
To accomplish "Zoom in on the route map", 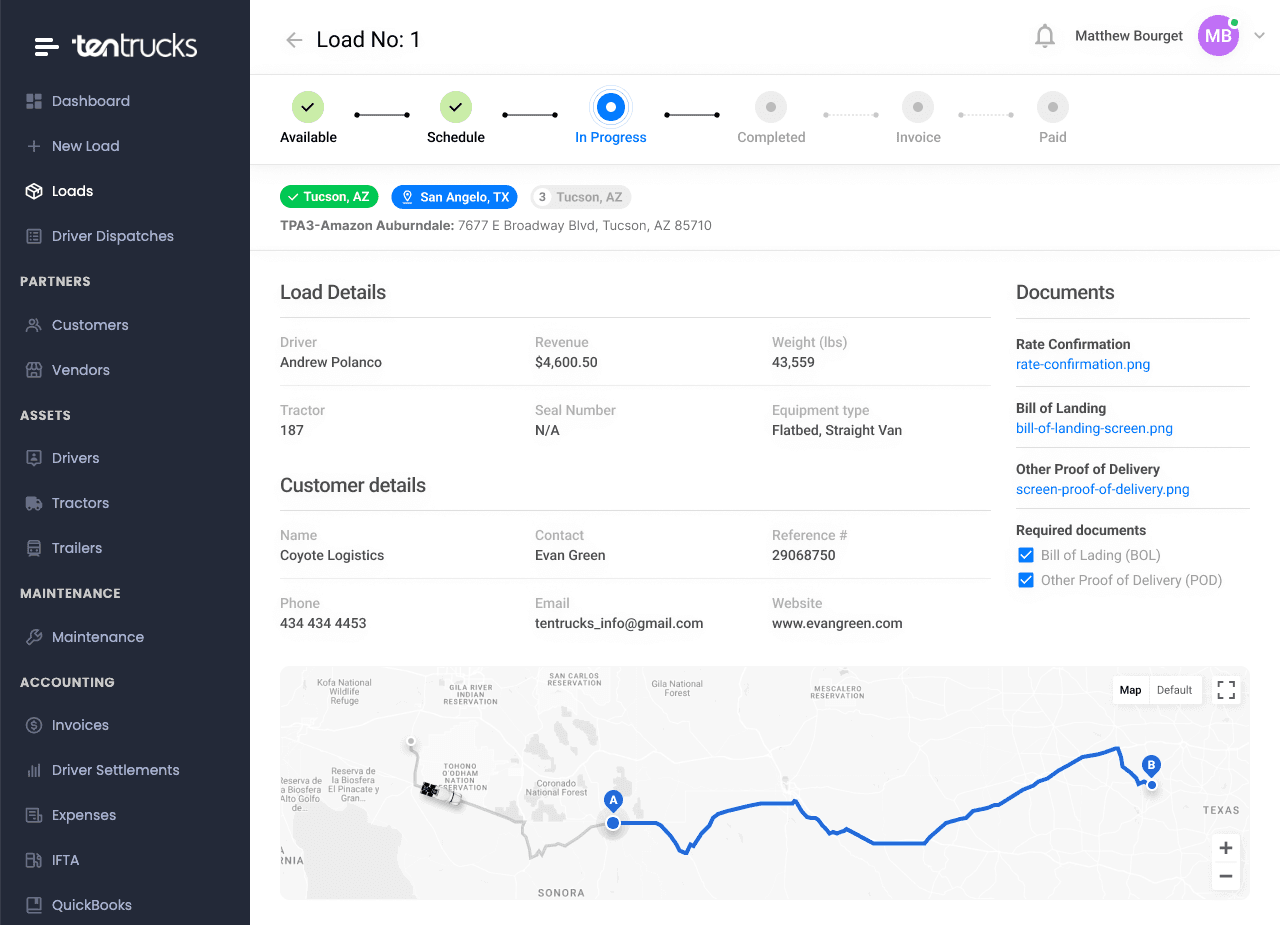I will coord(1225,847).
